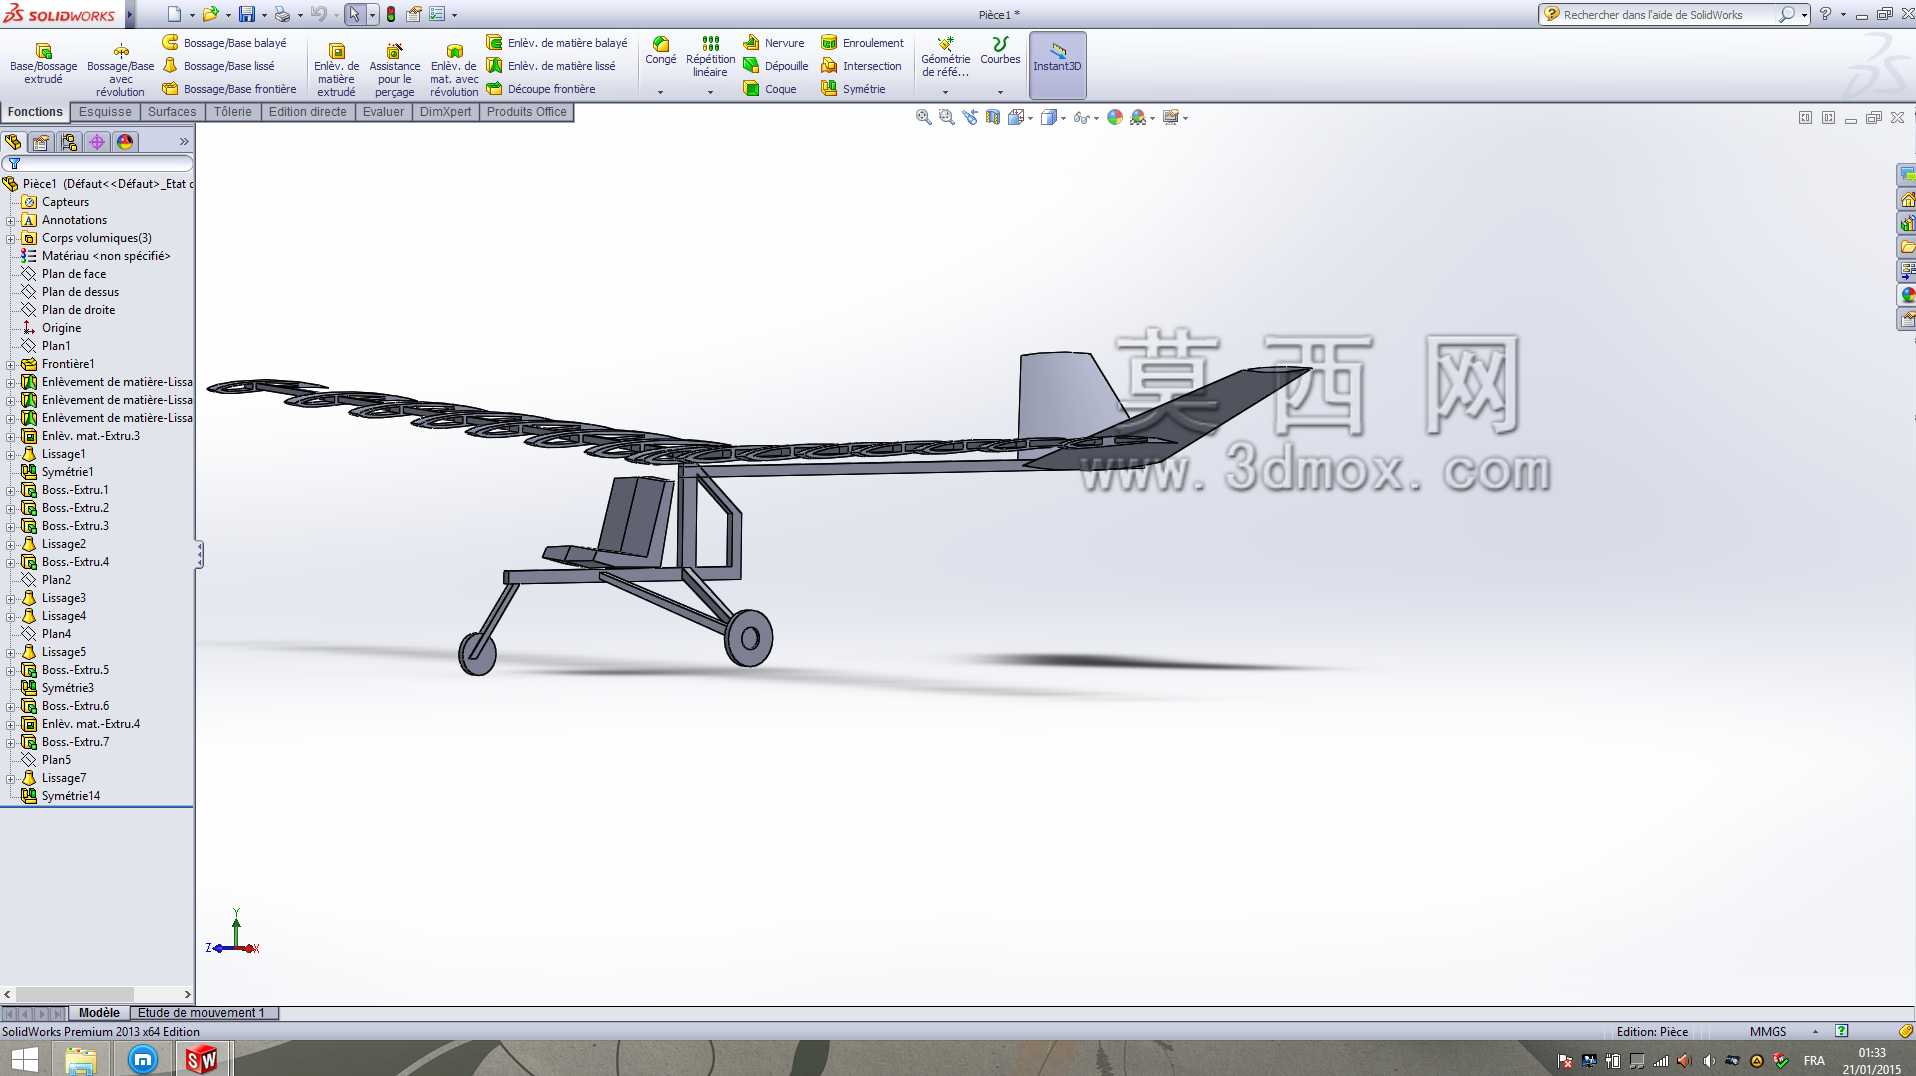Open the DisplayManager panel tab

(125, 142)
